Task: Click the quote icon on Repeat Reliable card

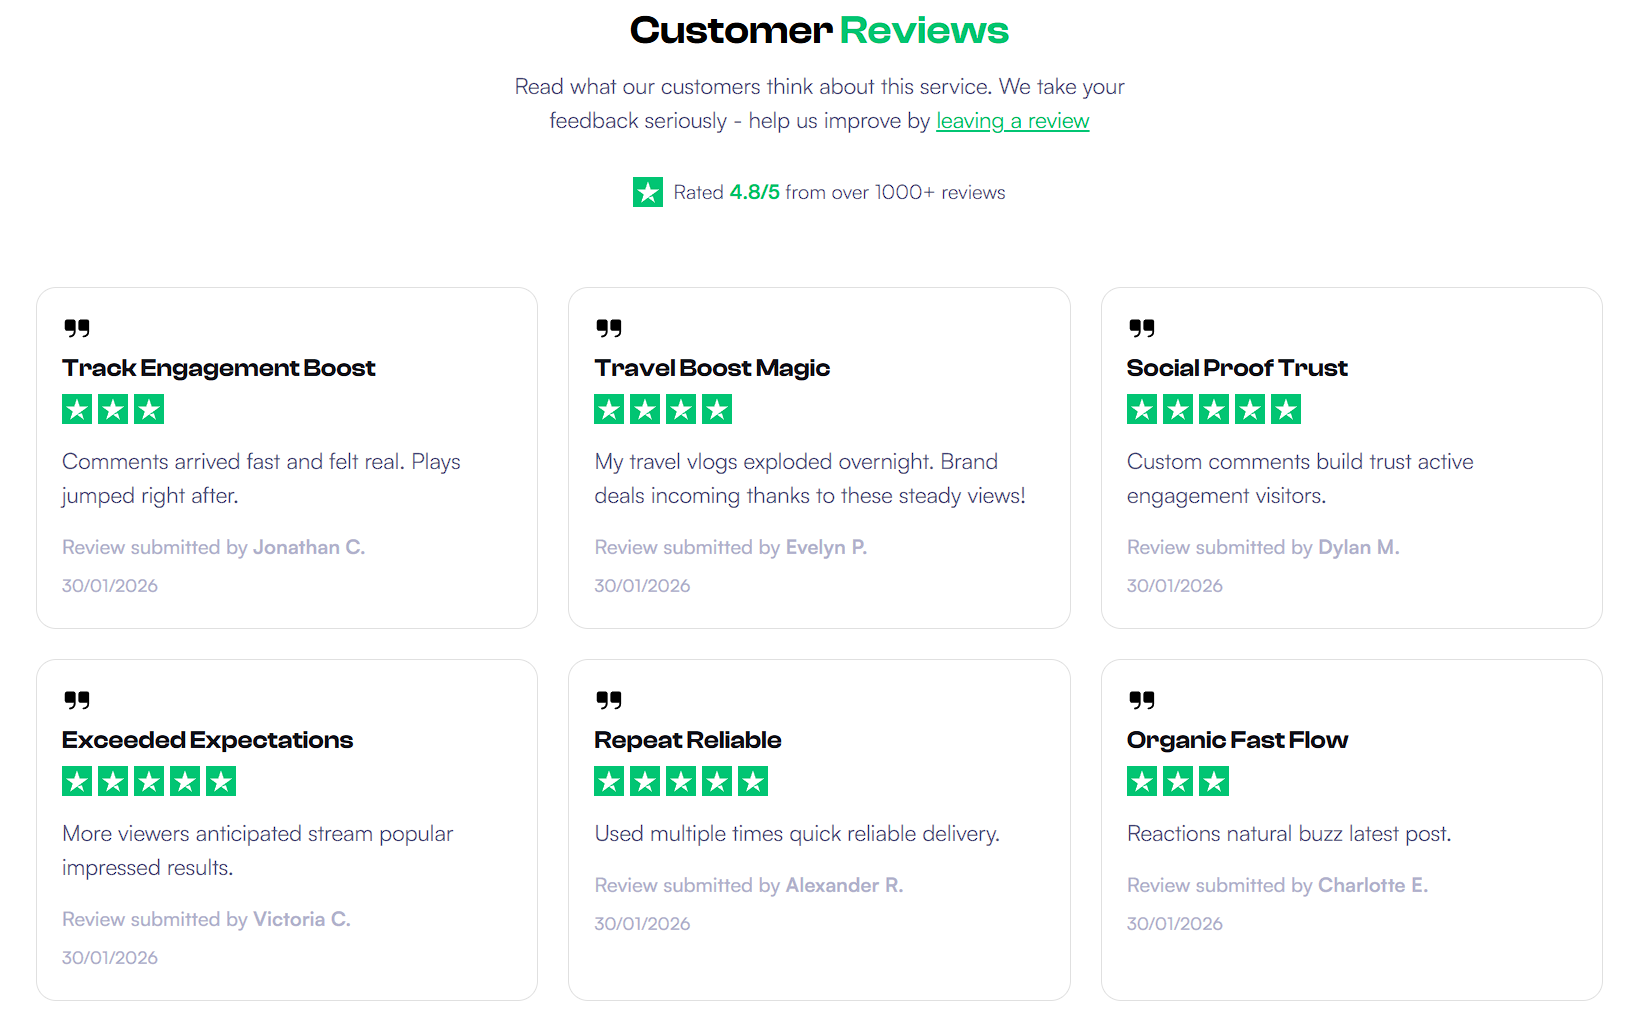Action: point(609,700)
